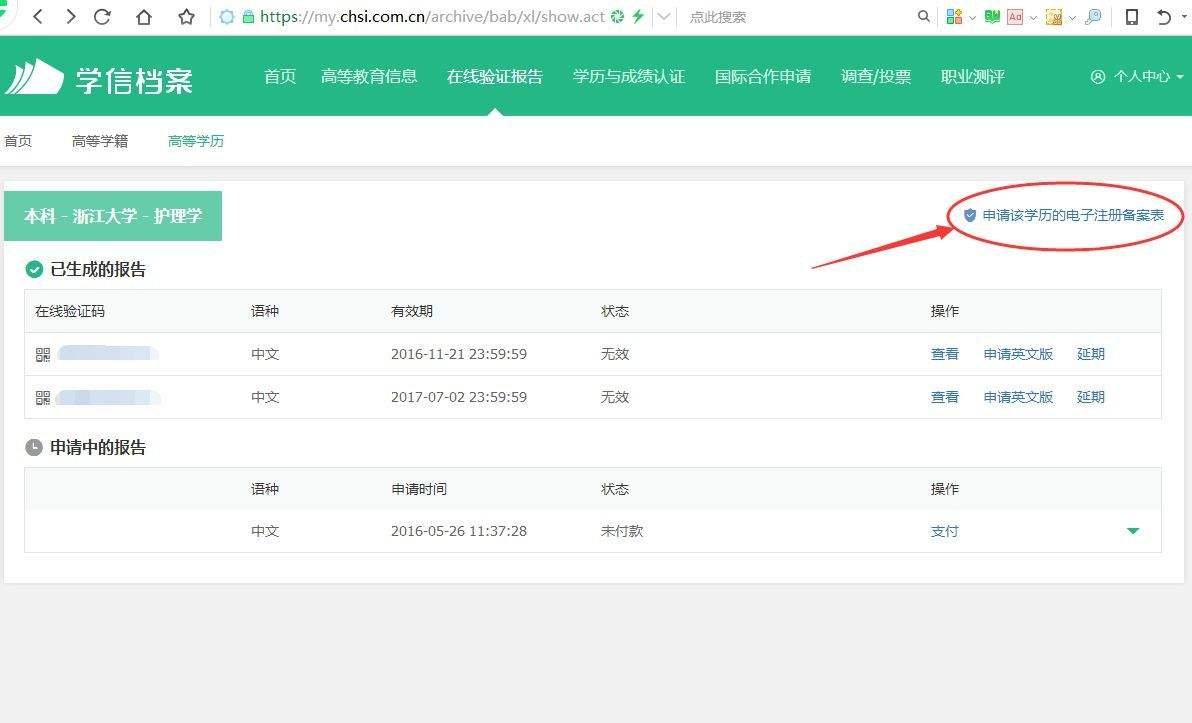
Task: Click the green checkmark icon next to 已生成的报告
Action: point(33,269)
